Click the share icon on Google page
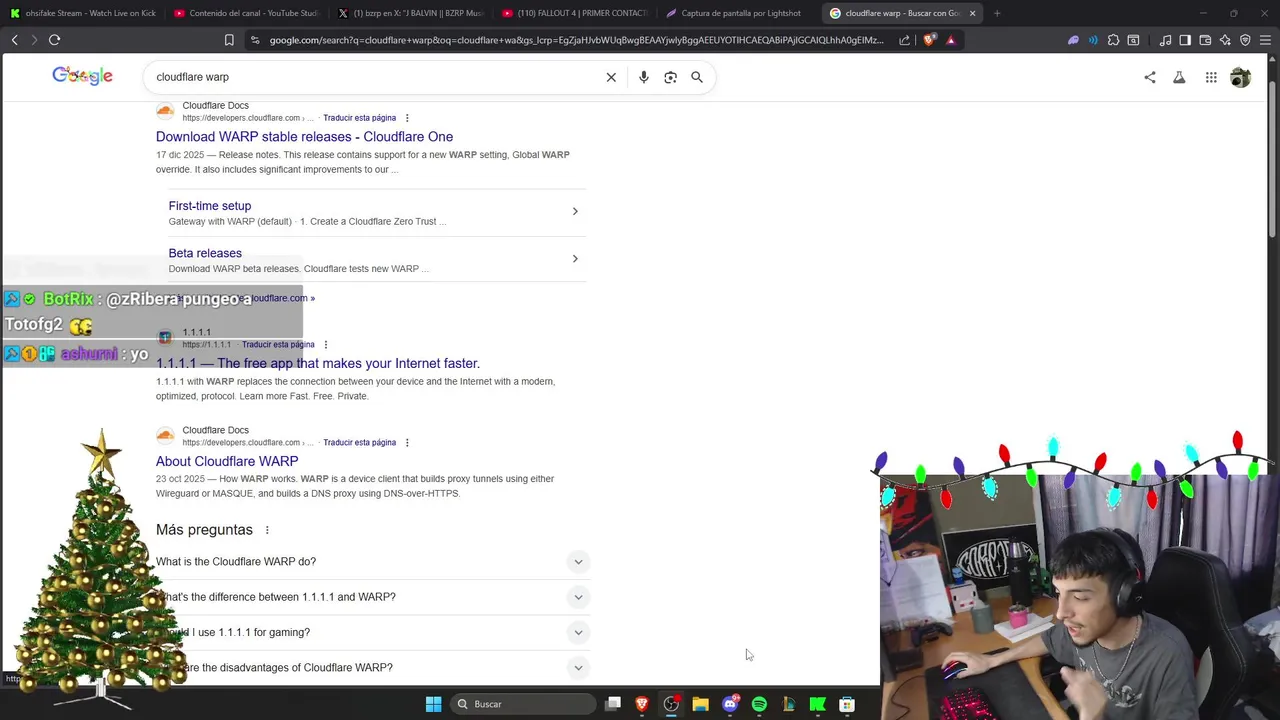 (1150, 77)
